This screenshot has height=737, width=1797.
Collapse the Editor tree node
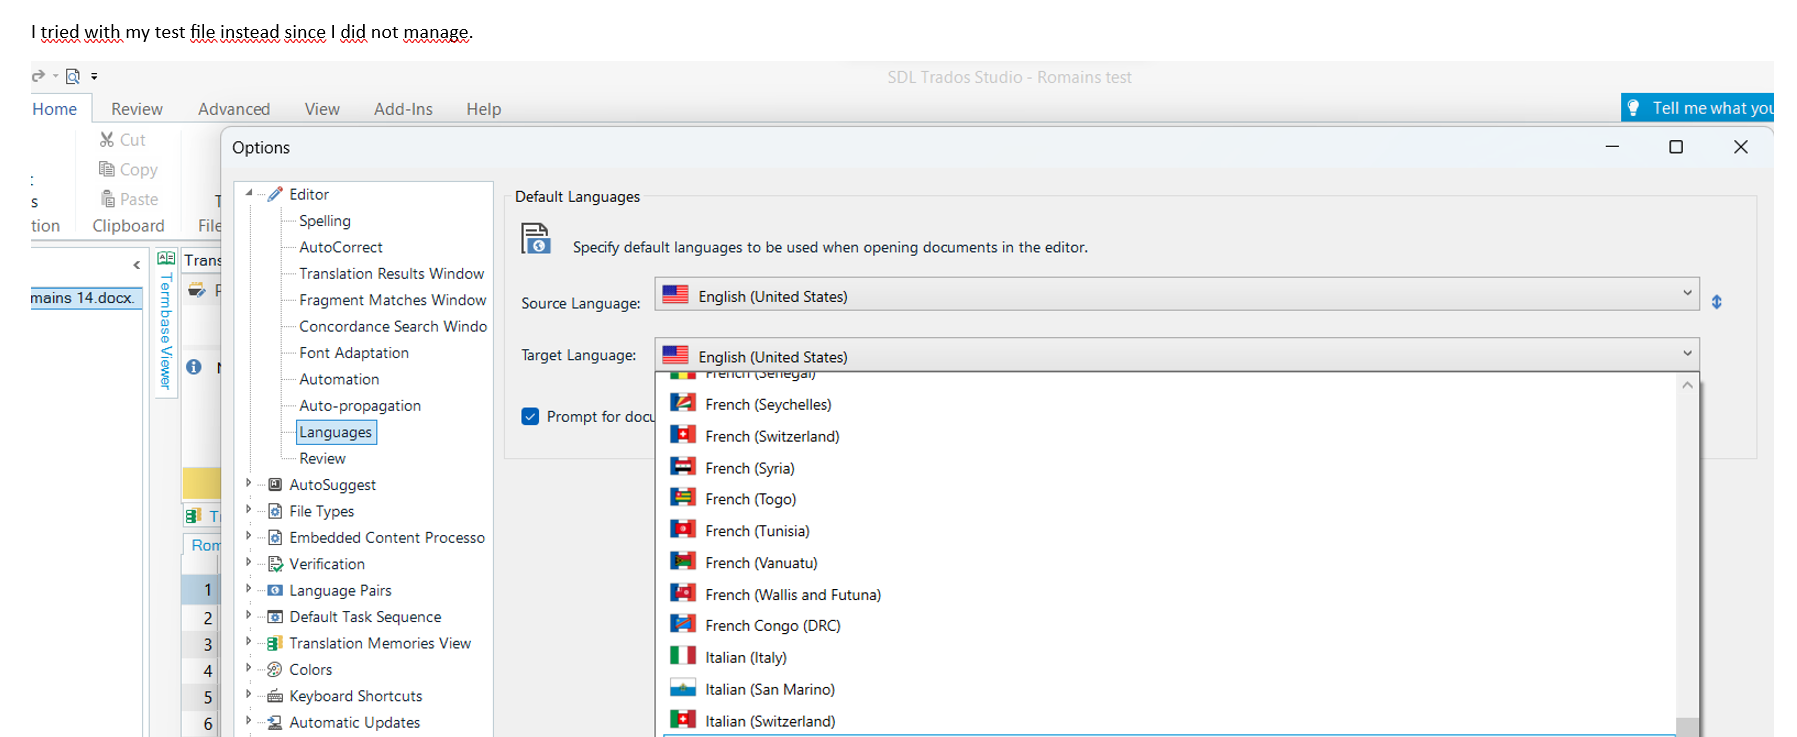(x=249, y=193)
